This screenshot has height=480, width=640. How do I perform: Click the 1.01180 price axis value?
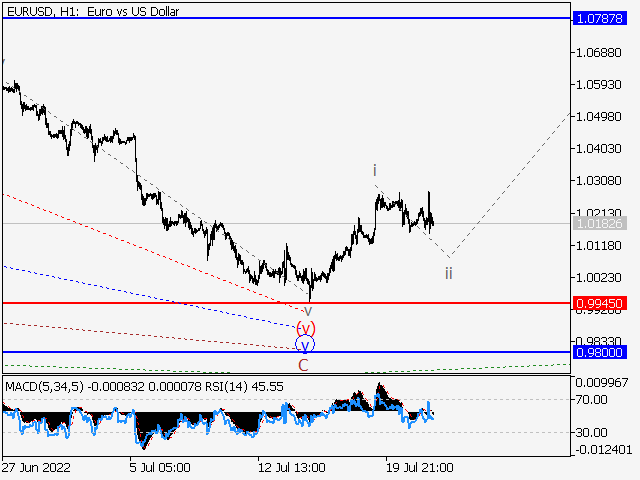[598, 246]
